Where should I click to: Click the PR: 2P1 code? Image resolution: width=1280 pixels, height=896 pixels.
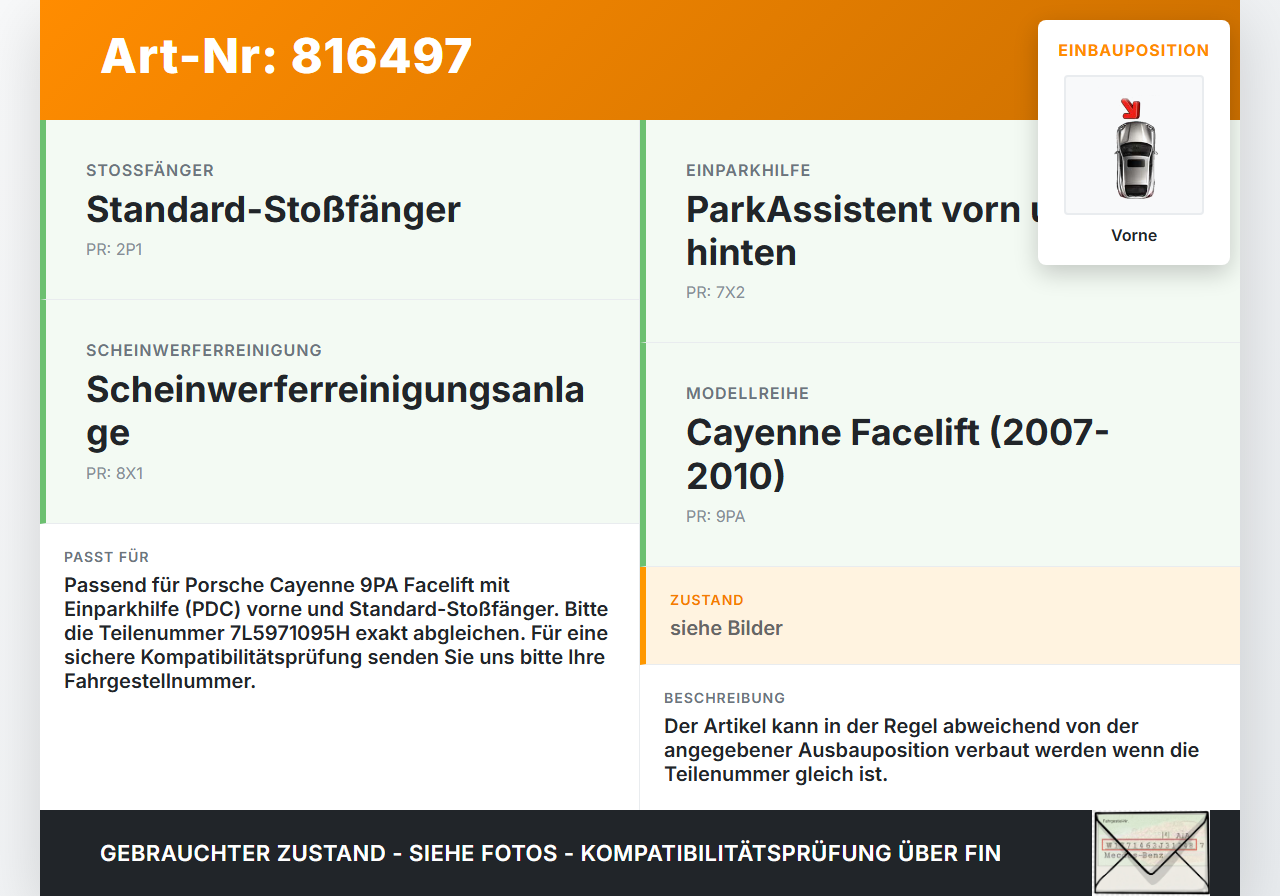tap(114, 250)
